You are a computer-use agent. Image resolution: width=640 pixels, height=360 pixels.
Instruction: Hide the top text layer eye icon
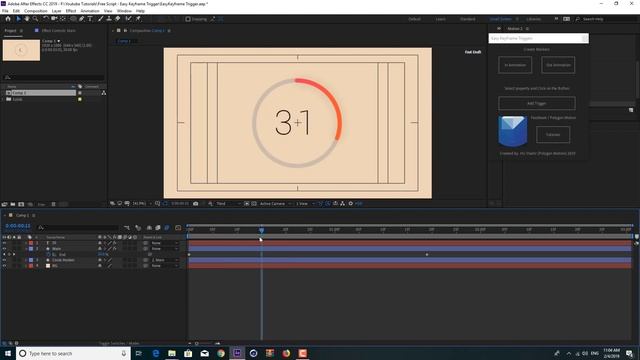[x=4, y=243]
